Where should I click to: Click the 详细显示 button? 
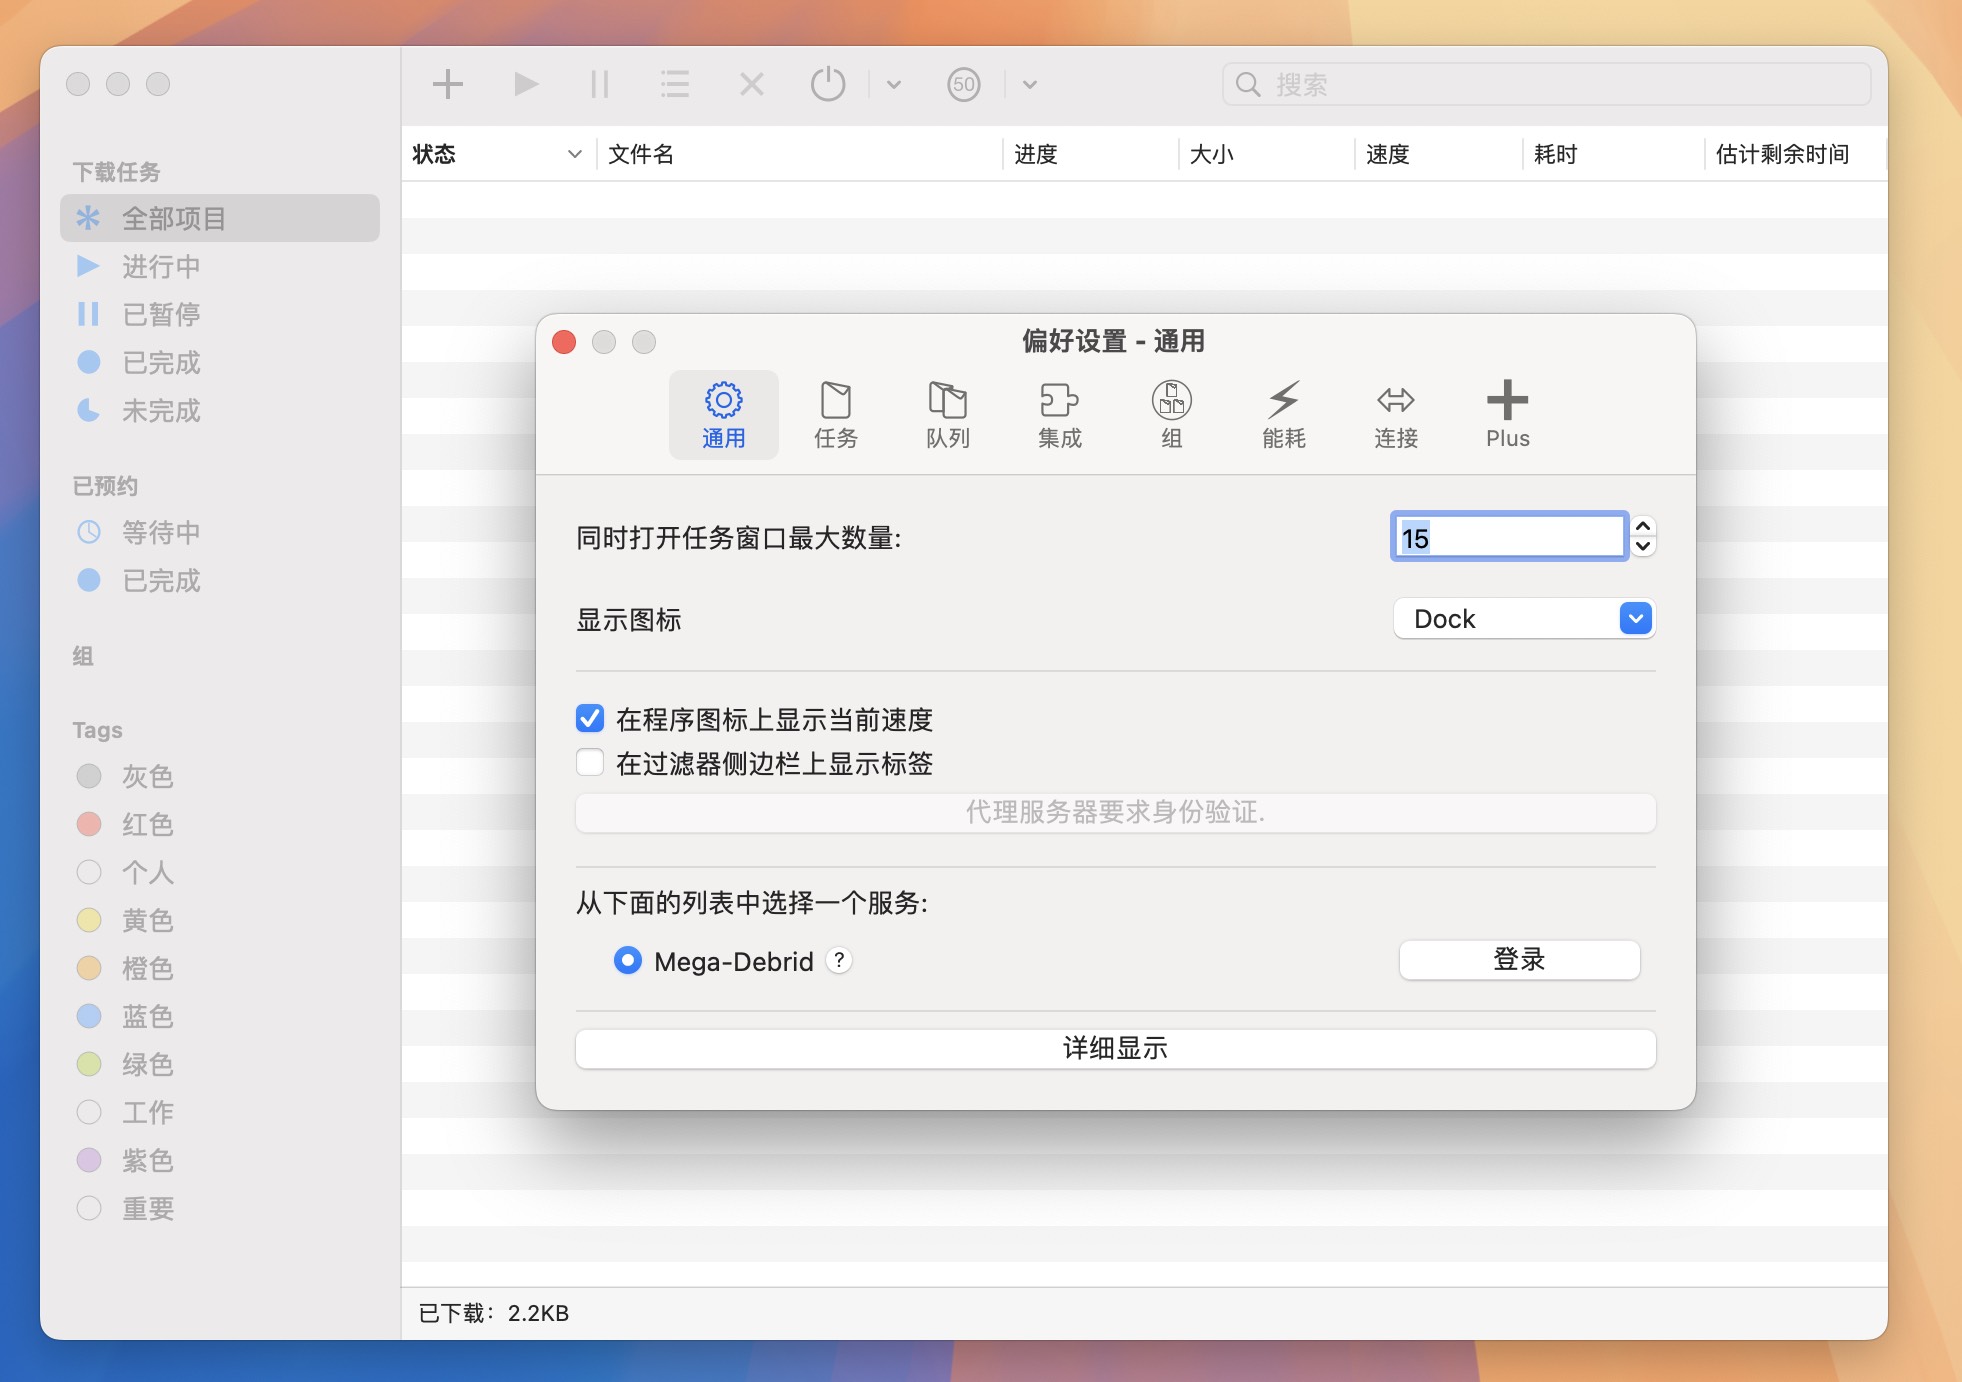(x=1116, y=1048)
